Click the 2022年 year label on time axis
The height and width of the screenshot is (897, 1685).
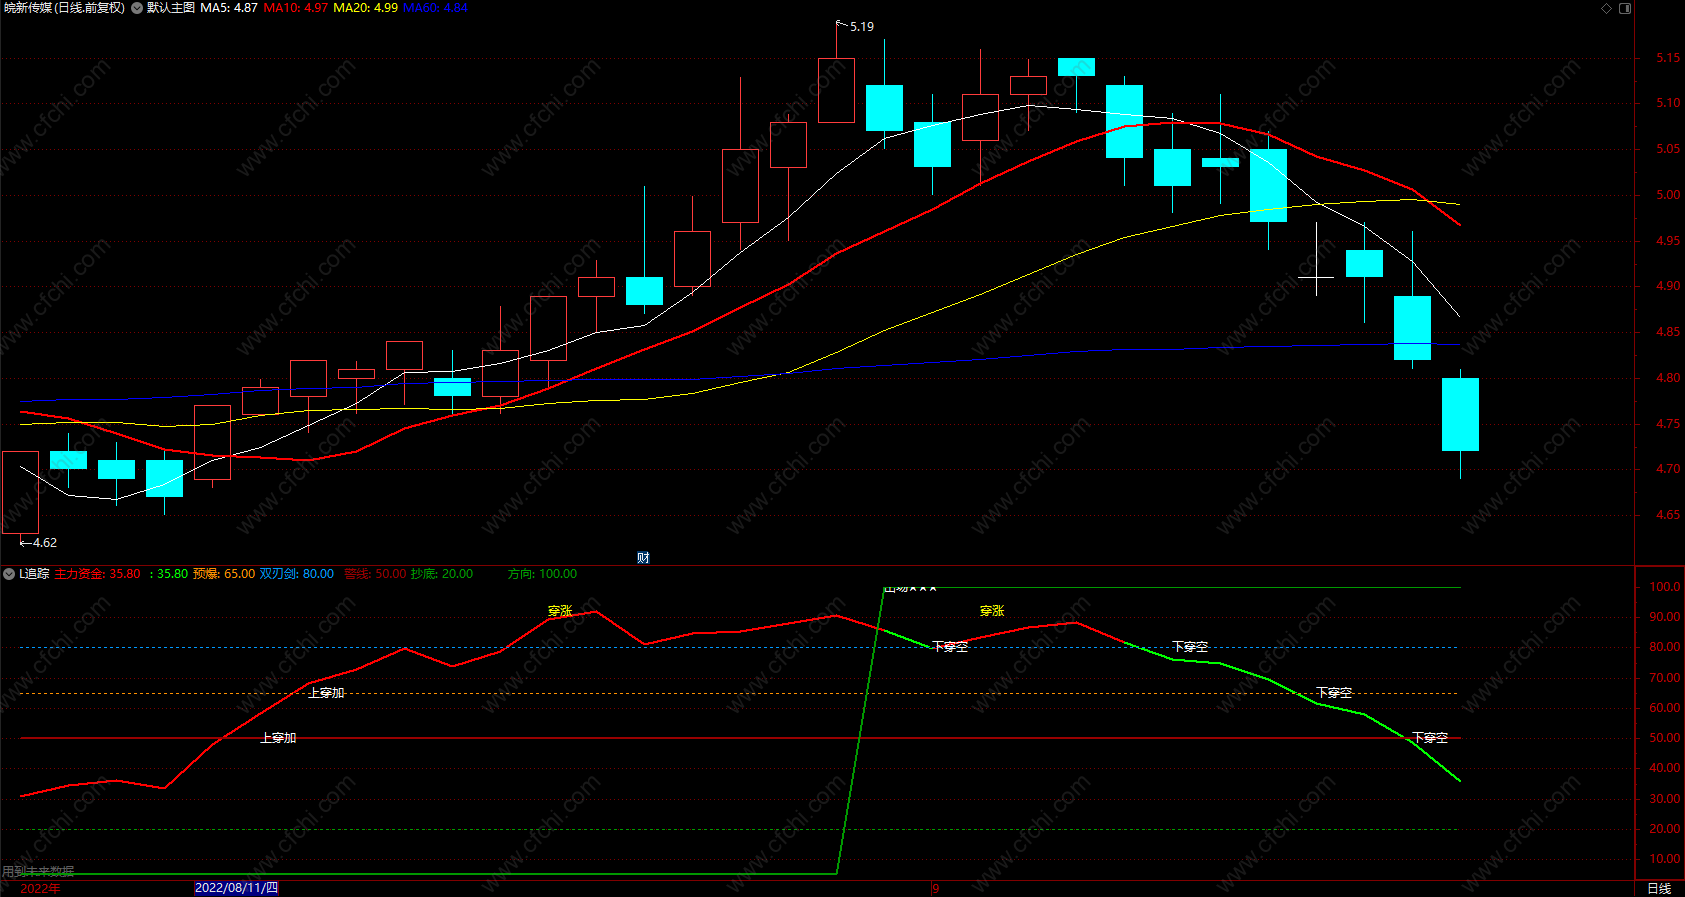pos(40,888)
